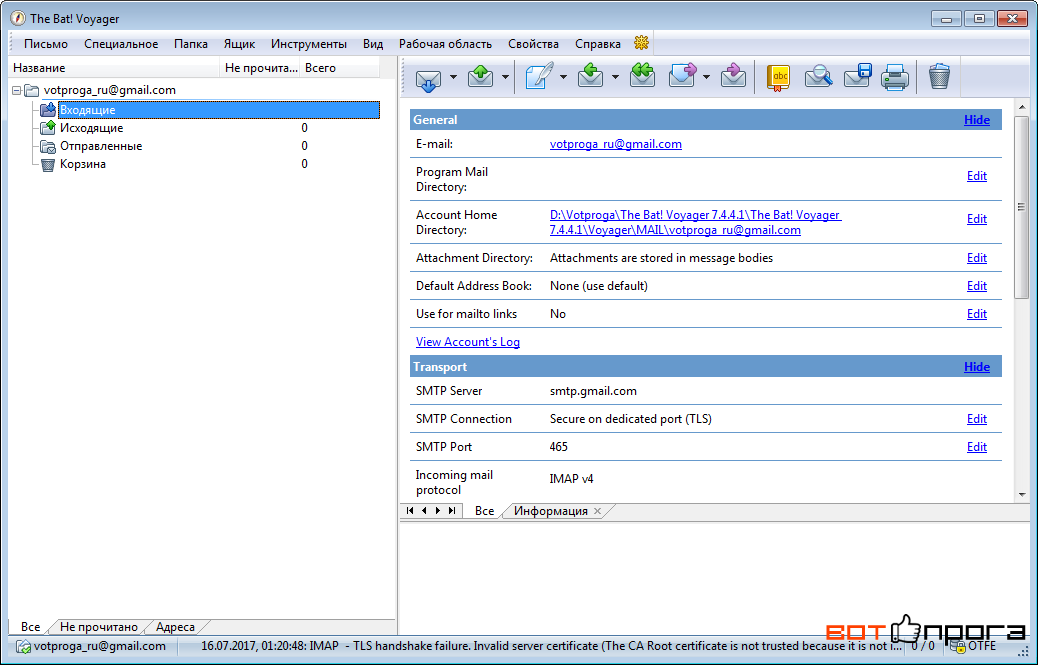Edit the SMTP Connection setting
This screenshot has height=665, width=1038.
976,419
